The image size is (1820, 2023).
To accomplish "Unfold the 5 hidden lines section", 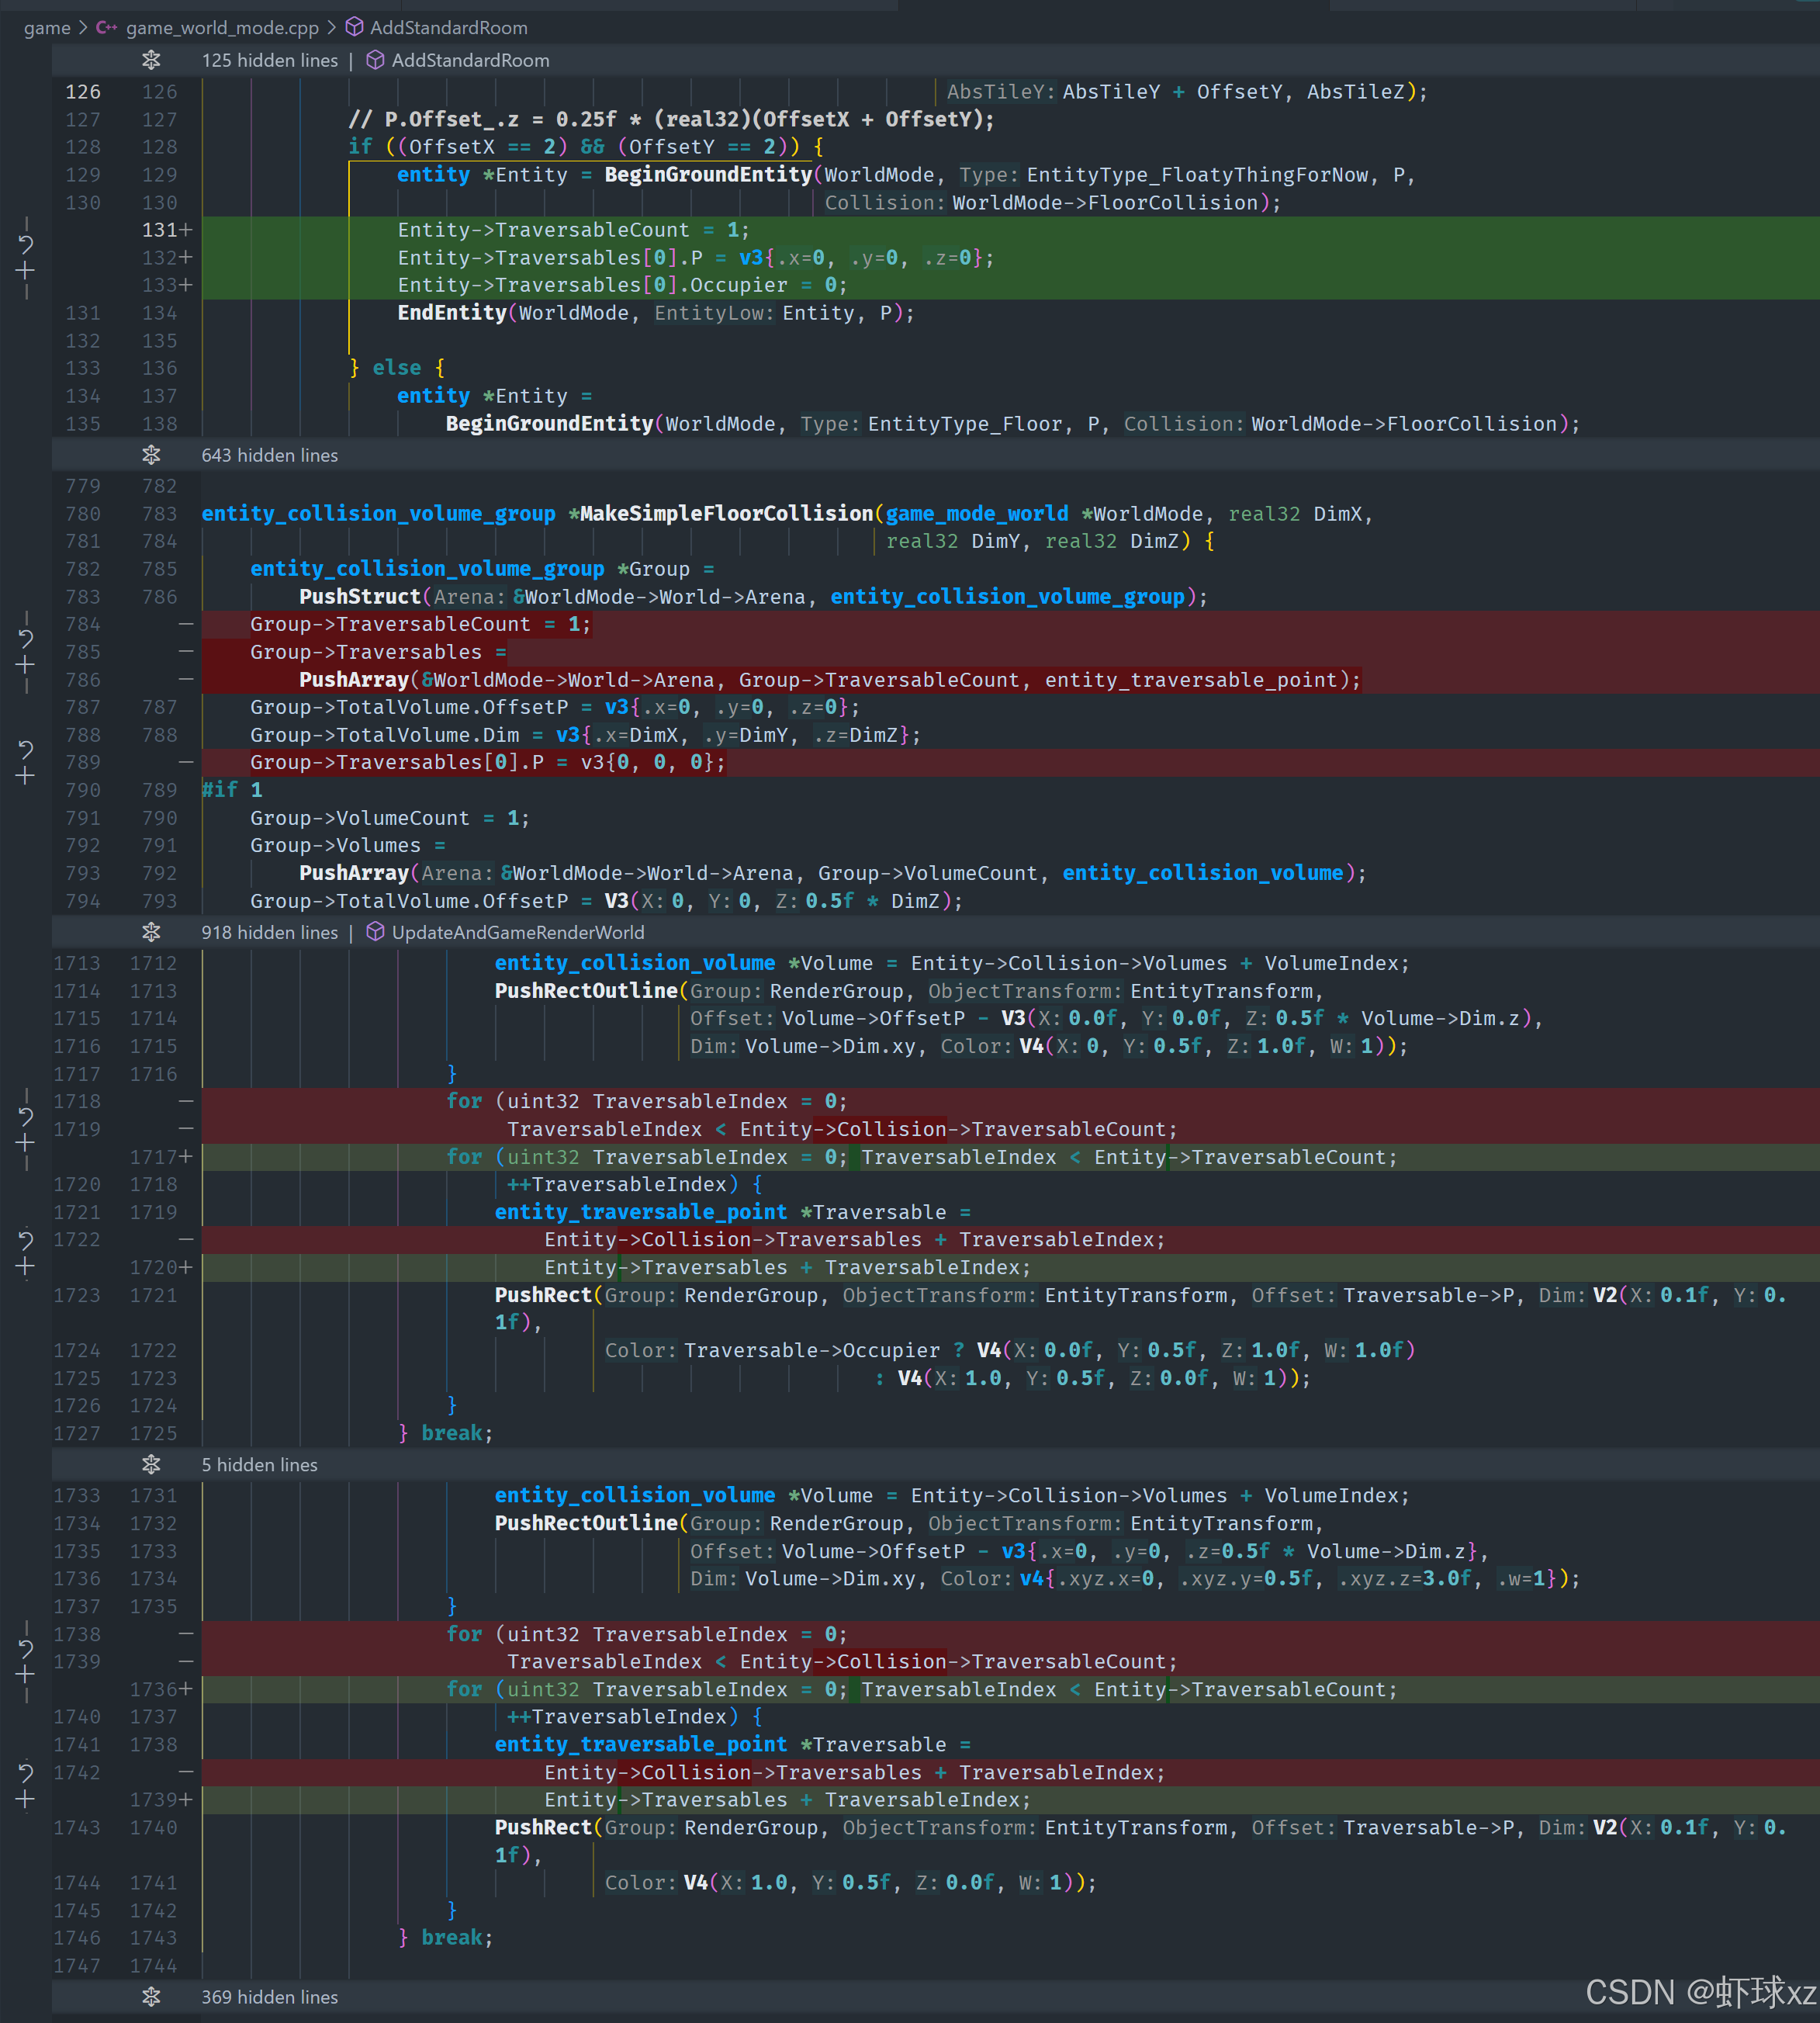I will coord(151,1464).
